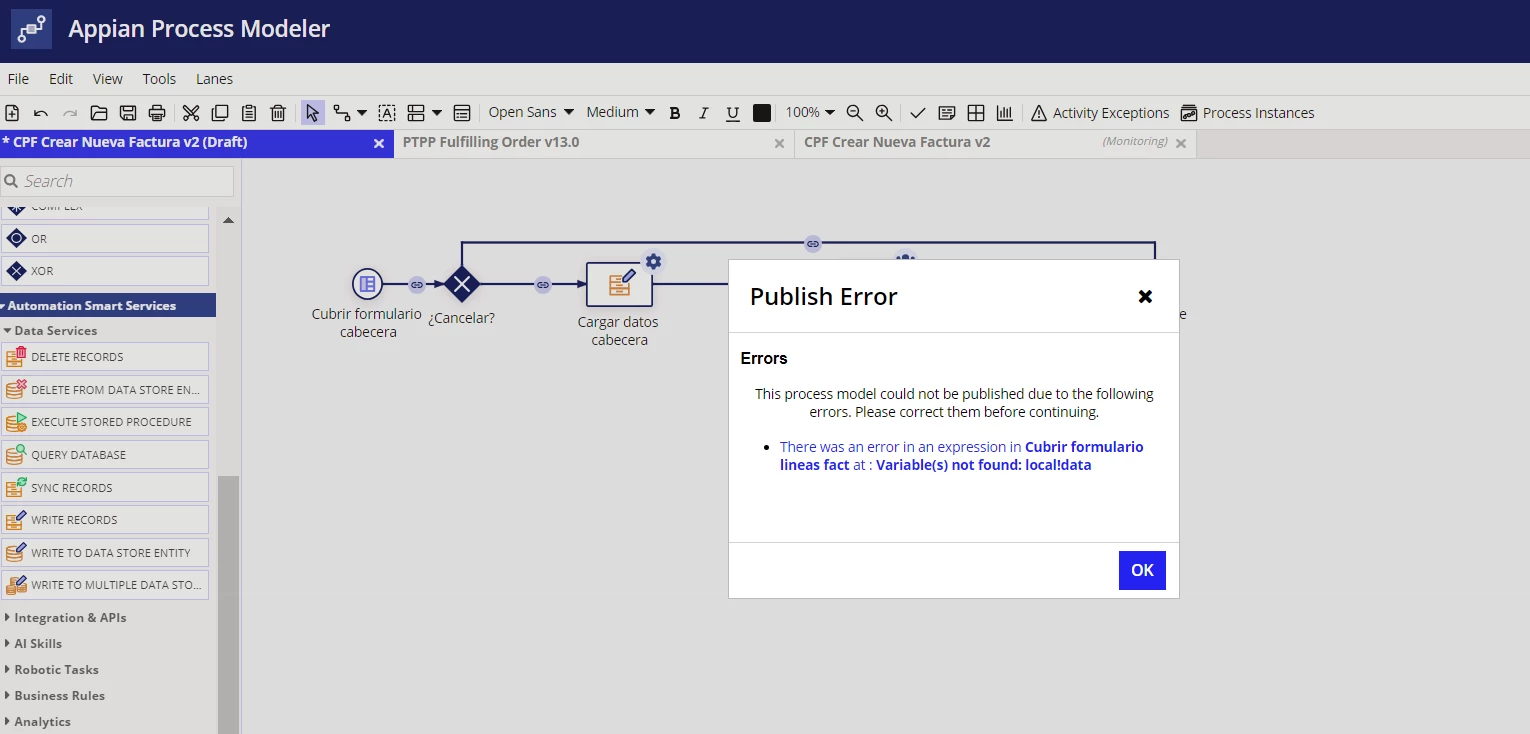
Task: Expand the AI Skills group
Action: [33, 644]
